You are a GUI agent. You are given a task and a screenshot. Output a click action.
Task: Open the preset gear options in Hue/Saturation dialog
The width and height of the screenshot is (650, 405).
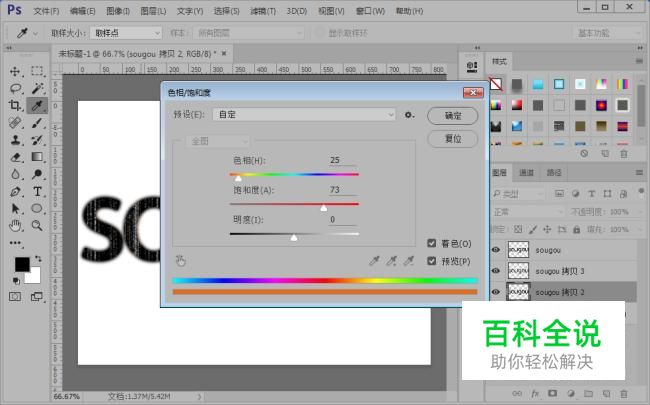(x=410, y=115)
